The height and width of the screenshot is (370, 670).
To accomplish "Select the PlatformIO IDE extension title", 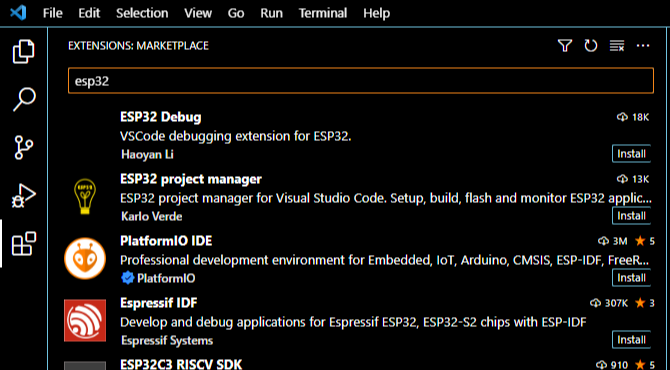I will pyautogui.click(x=166, y=241).
